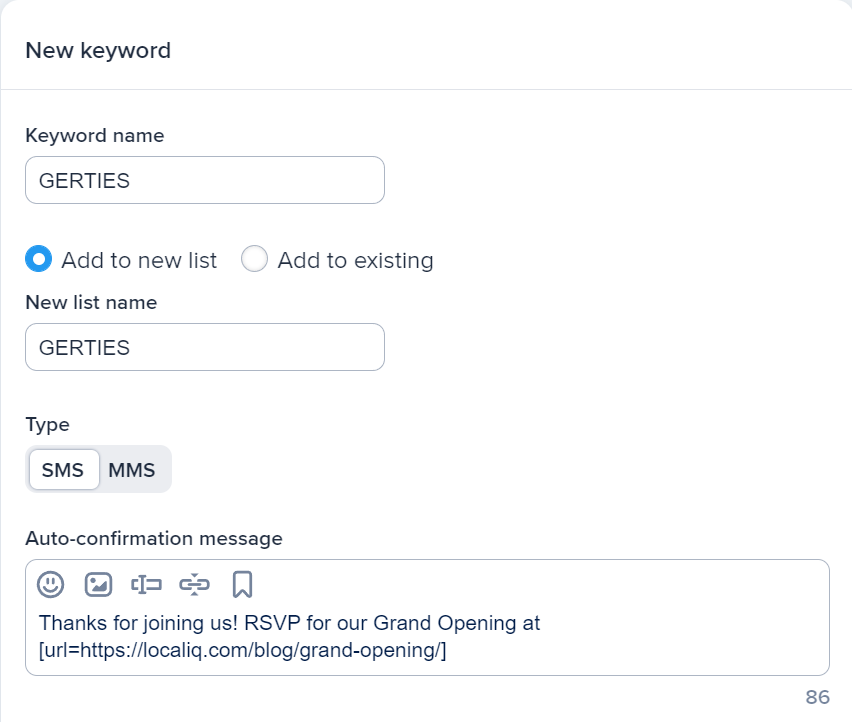
Task: Click the Keyword name input field
Action: [205, 180]
